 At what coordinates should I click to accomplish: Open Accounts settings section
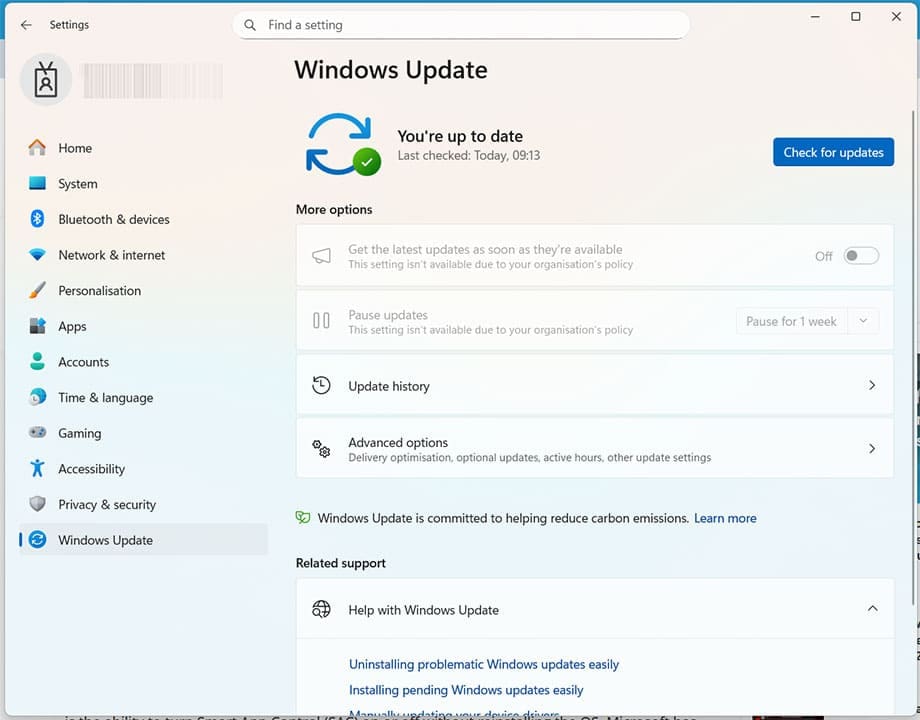(x=83, y=362)
